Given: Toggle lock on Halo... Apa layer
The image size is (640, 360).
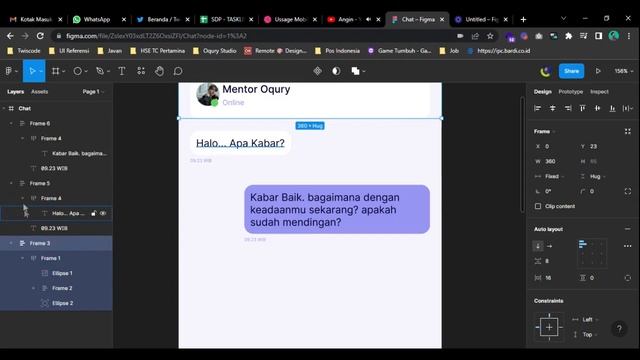Looking at the screenshot, I should (x=94, y=213).
